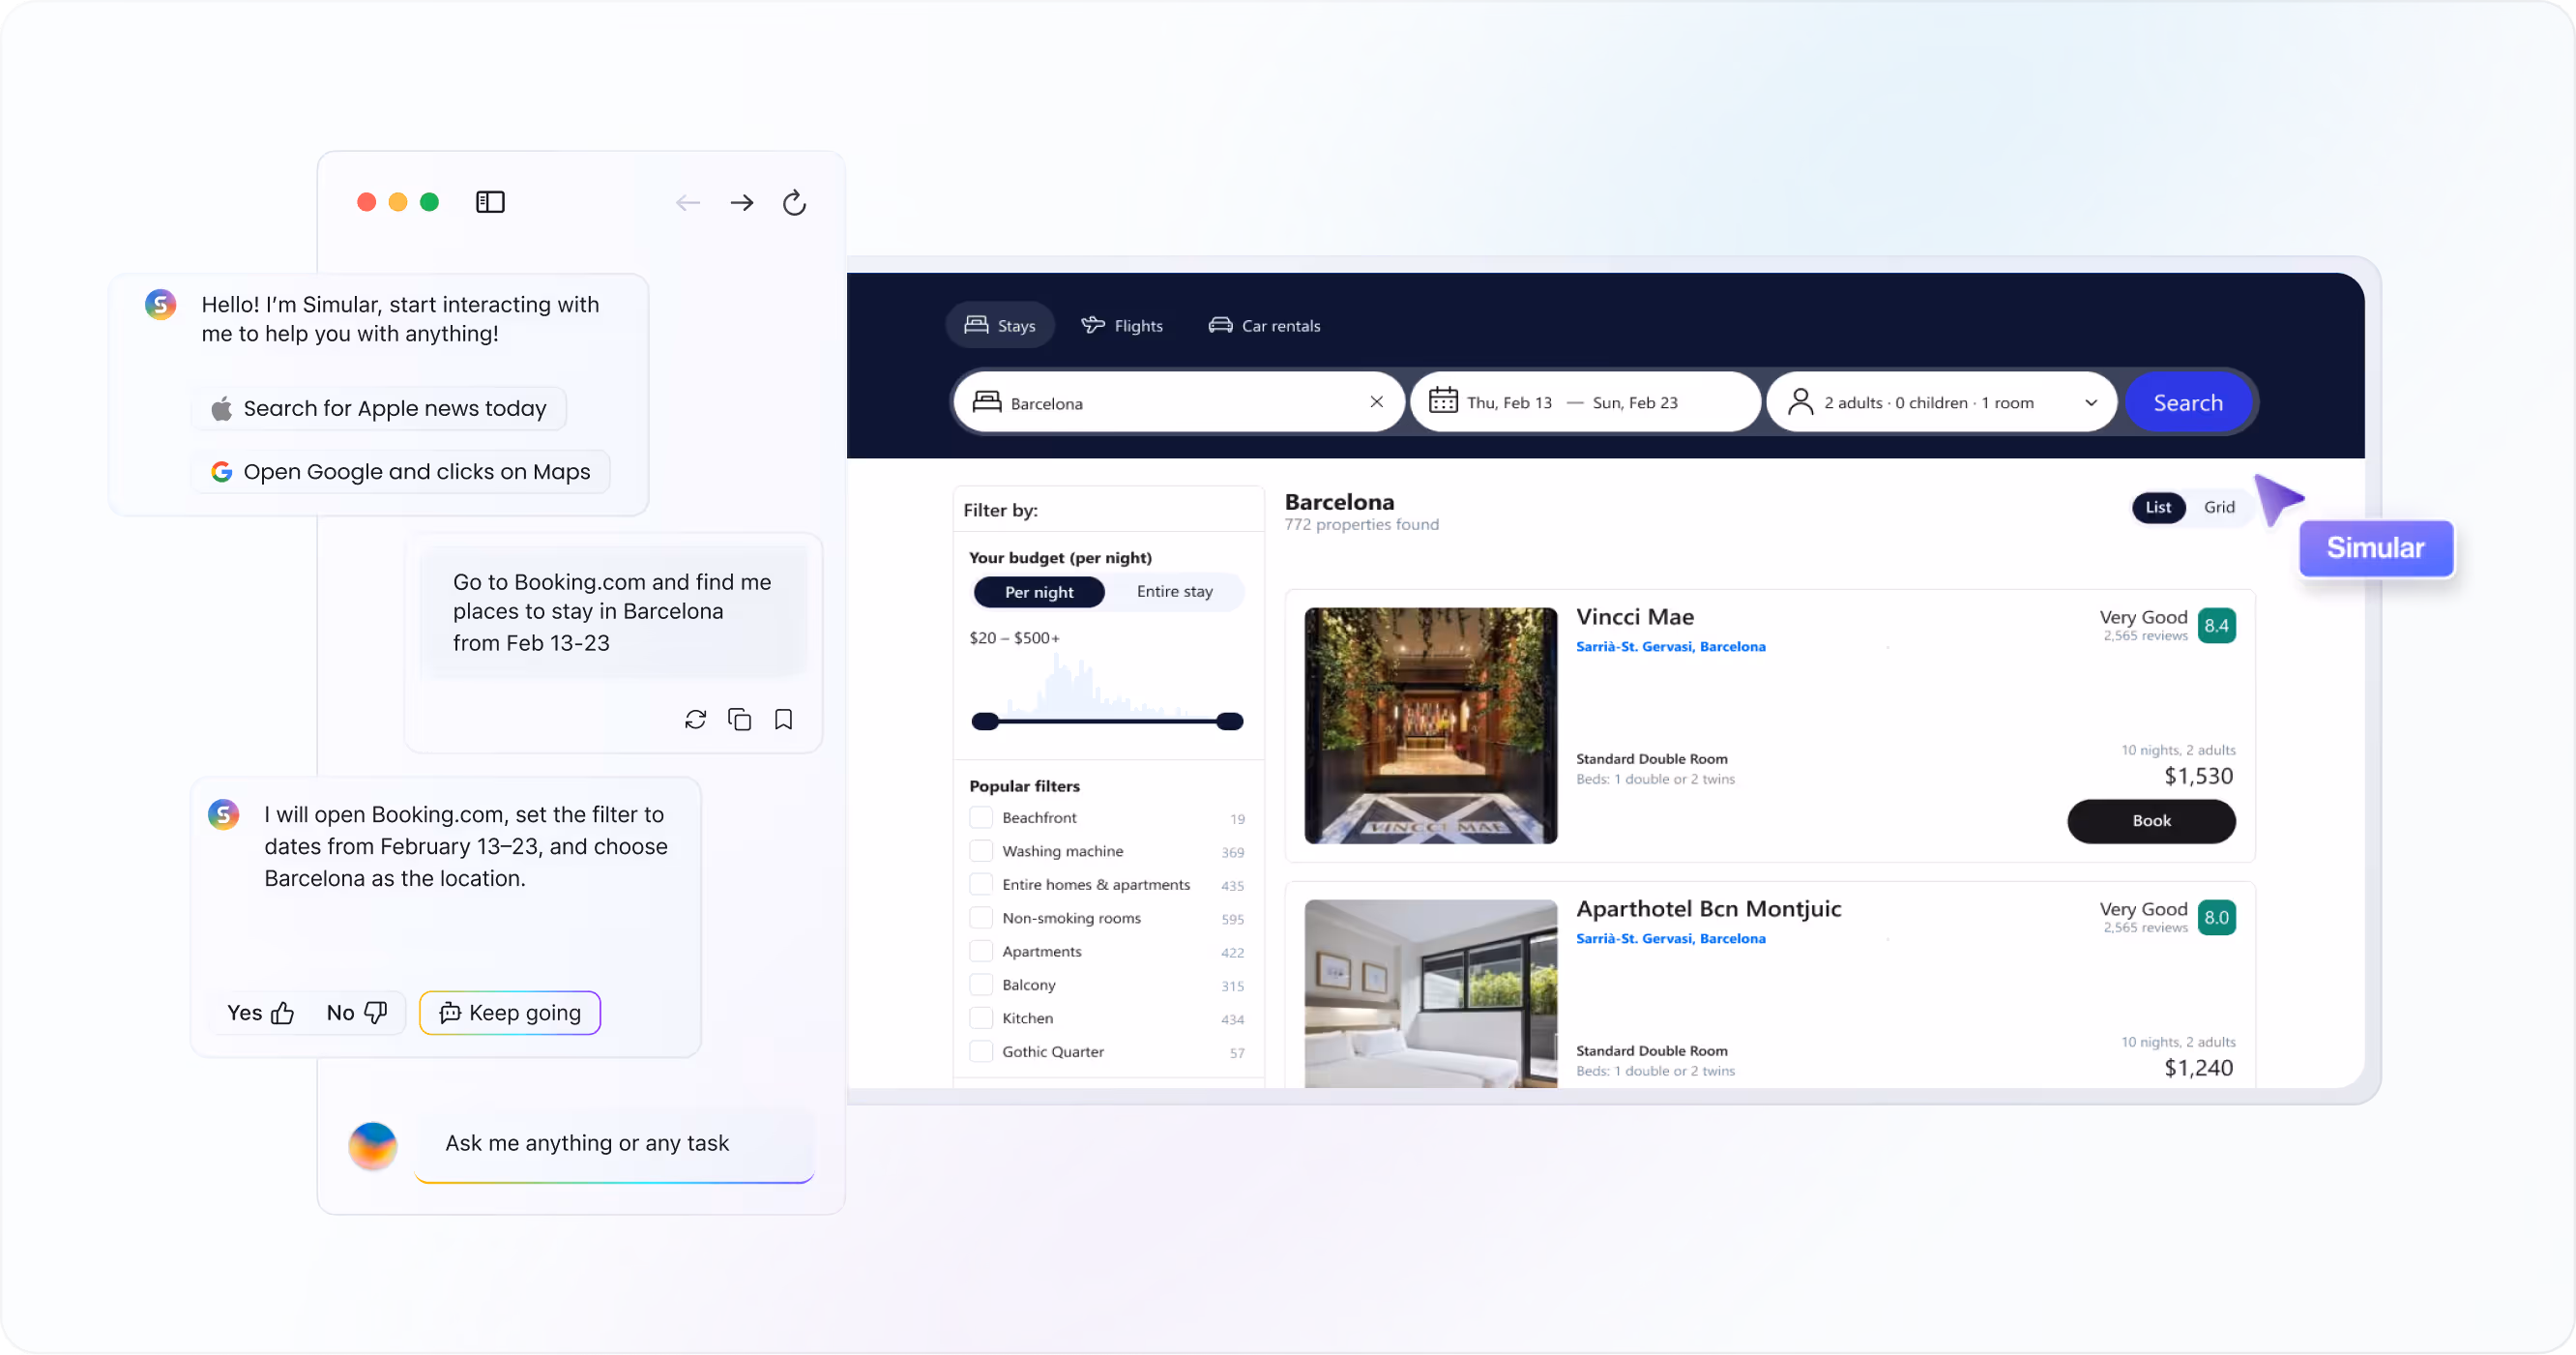Reload the page with the refresh icon
Viewport: 2576px width, 1355px height.
click(x=793, y=202)
